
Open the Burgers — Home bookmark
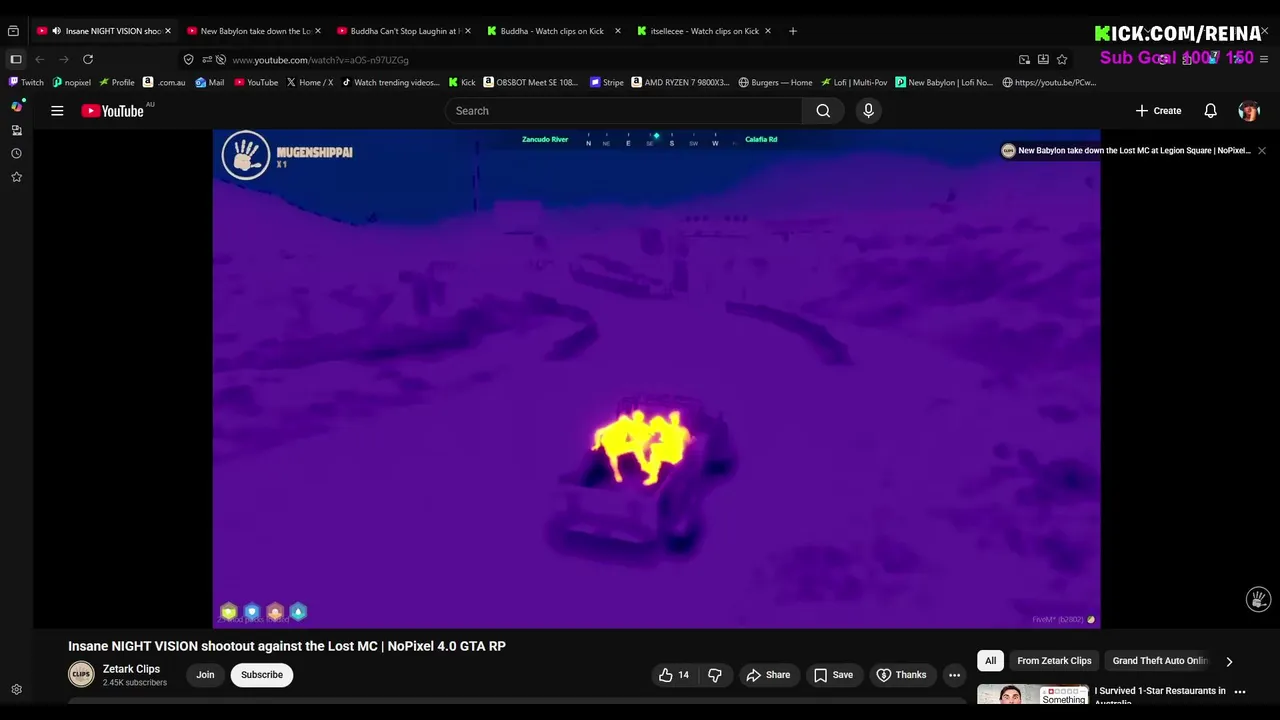(x=776, y=83)
